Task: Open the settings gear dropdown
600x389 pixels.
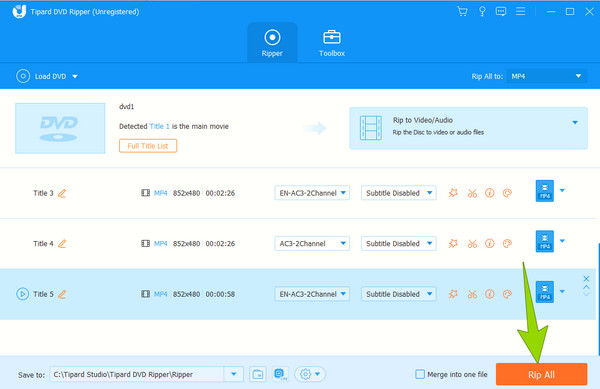Action: coord(310,374)
